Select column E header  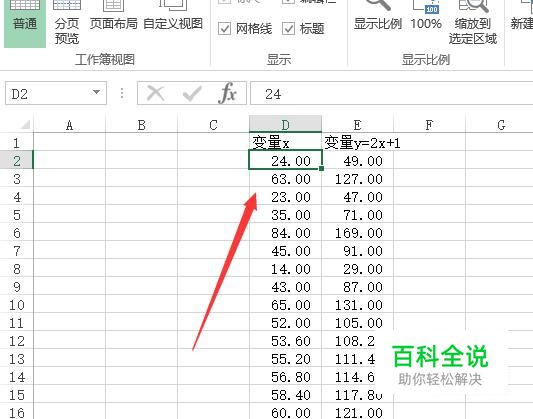pyautogui.click(x=357, y=125)
